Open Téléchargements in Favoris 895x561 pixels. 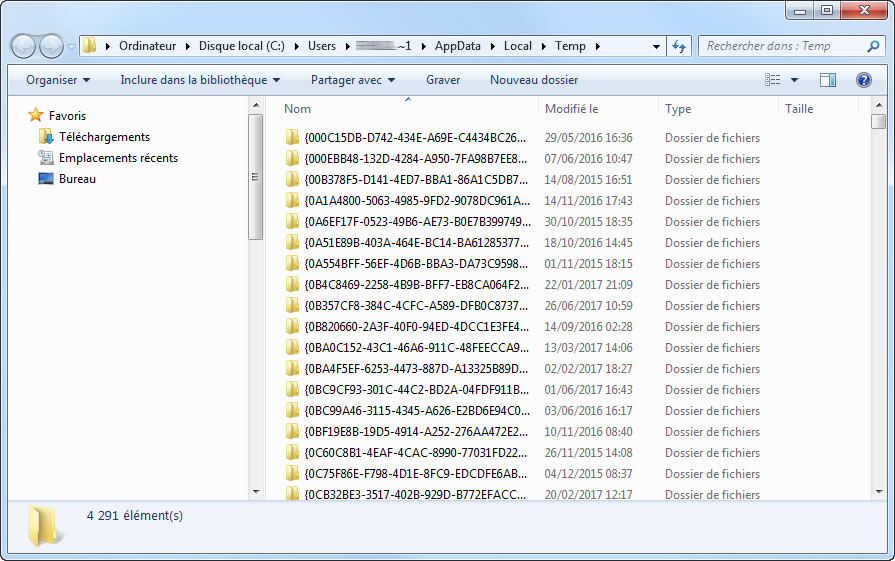[x=104, y=137]
